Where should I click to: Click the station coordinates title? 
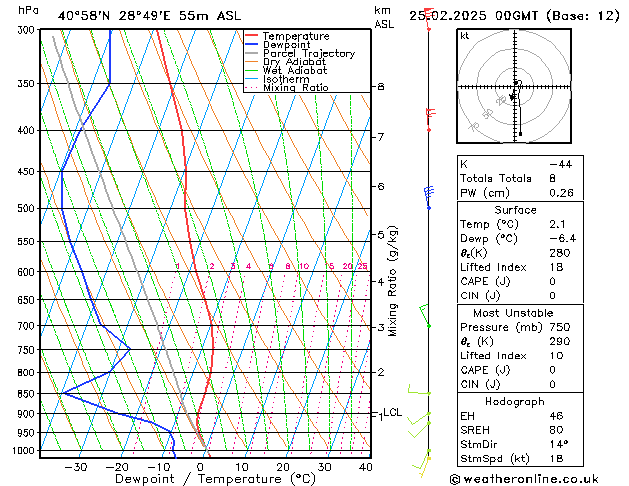point(148,16)
